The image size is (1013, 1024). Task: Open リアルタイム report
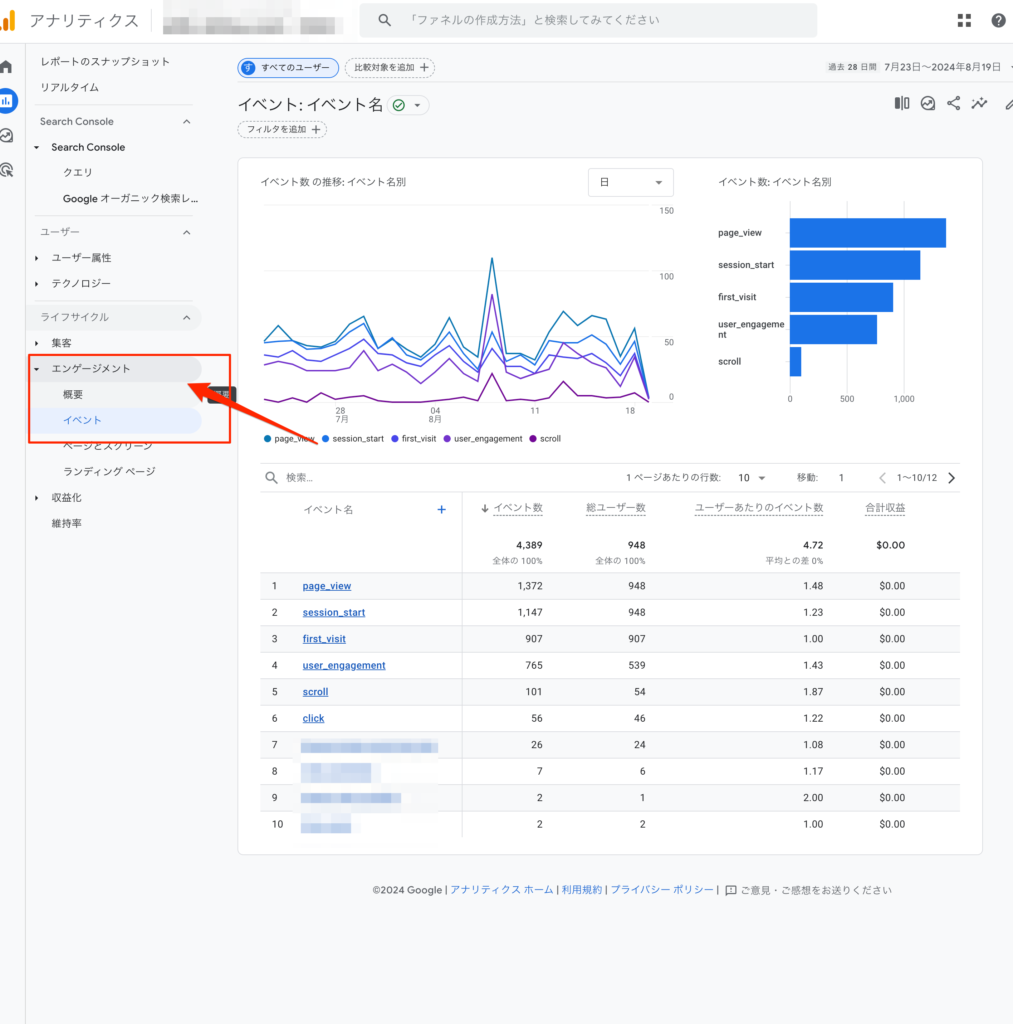point(70,88)
